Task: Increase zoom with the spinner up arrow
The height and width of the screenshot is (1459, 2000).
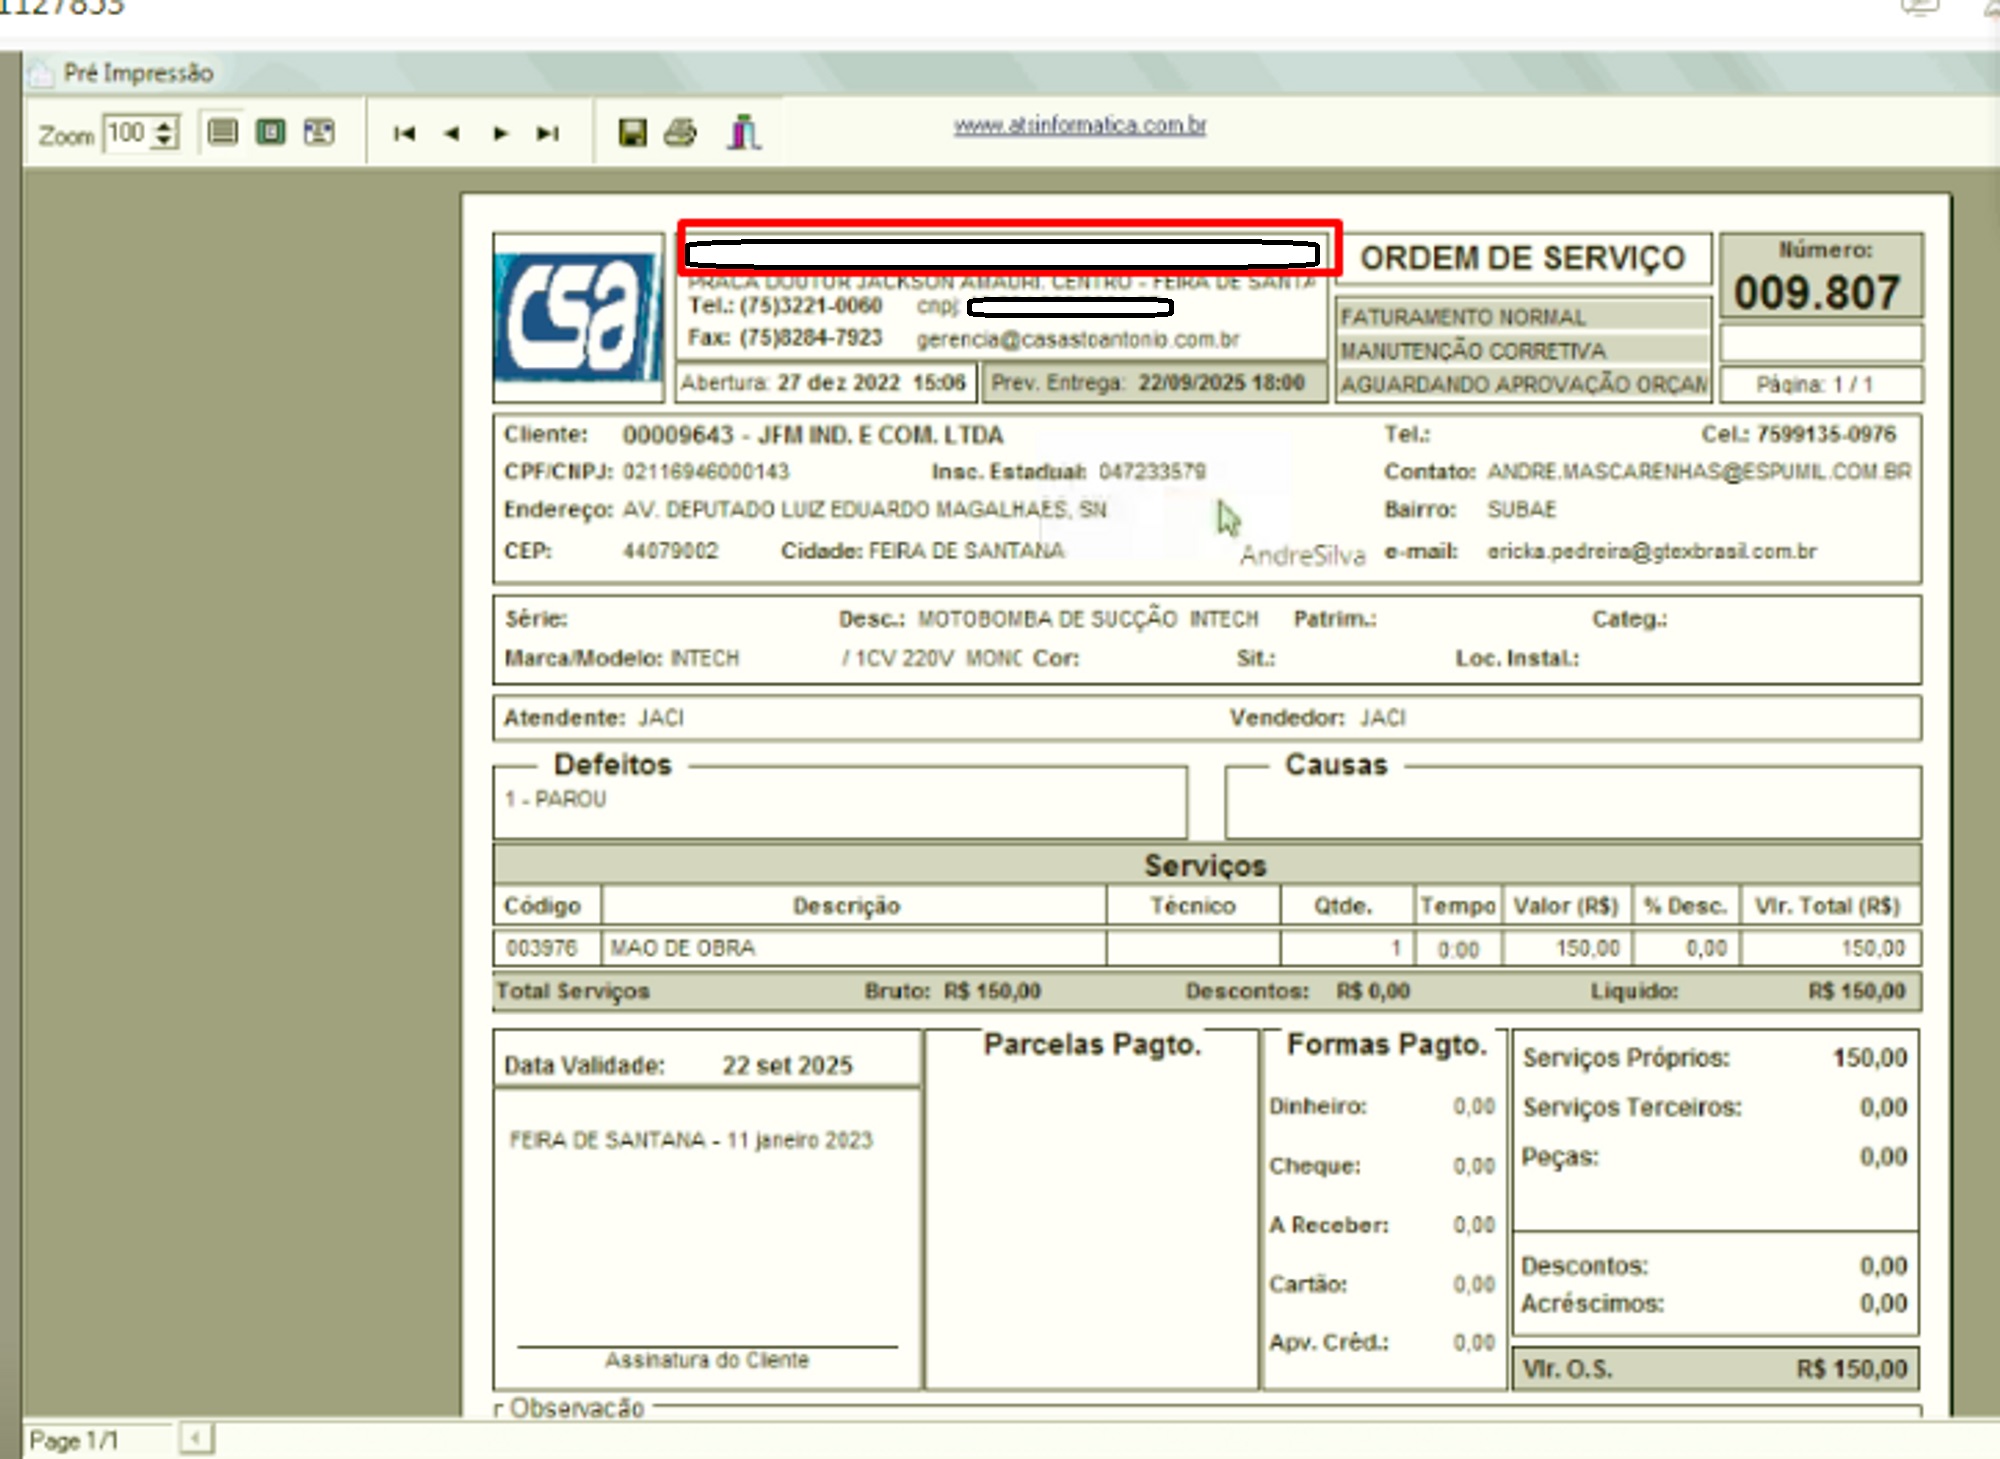Action: click(x=166, y=125)
